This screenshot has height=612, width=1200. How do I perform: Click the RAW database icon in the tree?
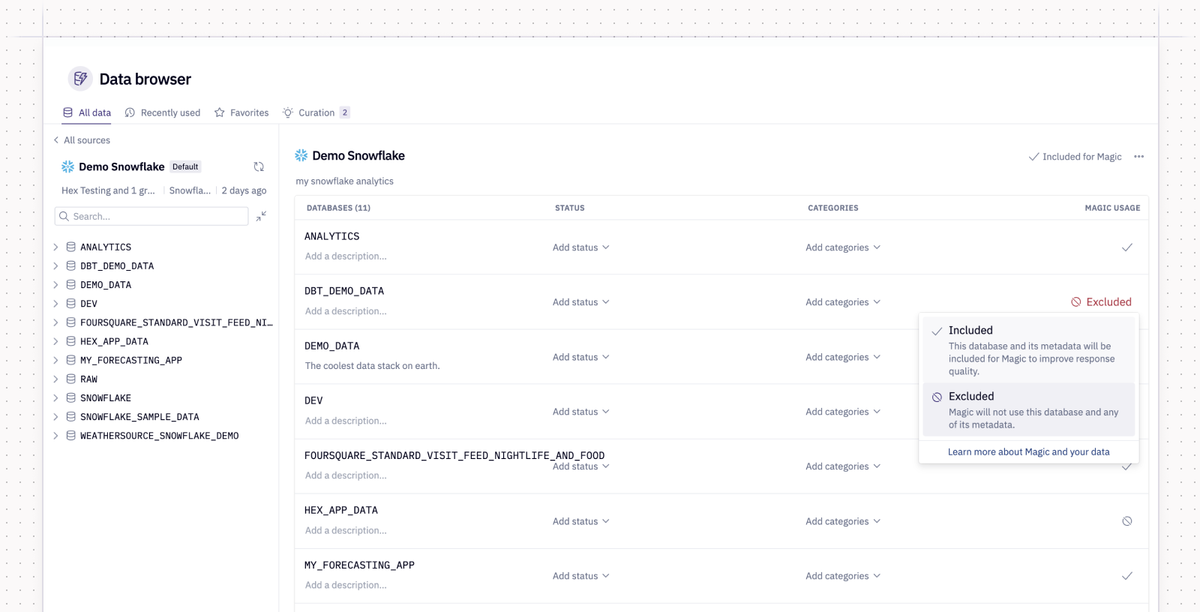tap(71, 379)
